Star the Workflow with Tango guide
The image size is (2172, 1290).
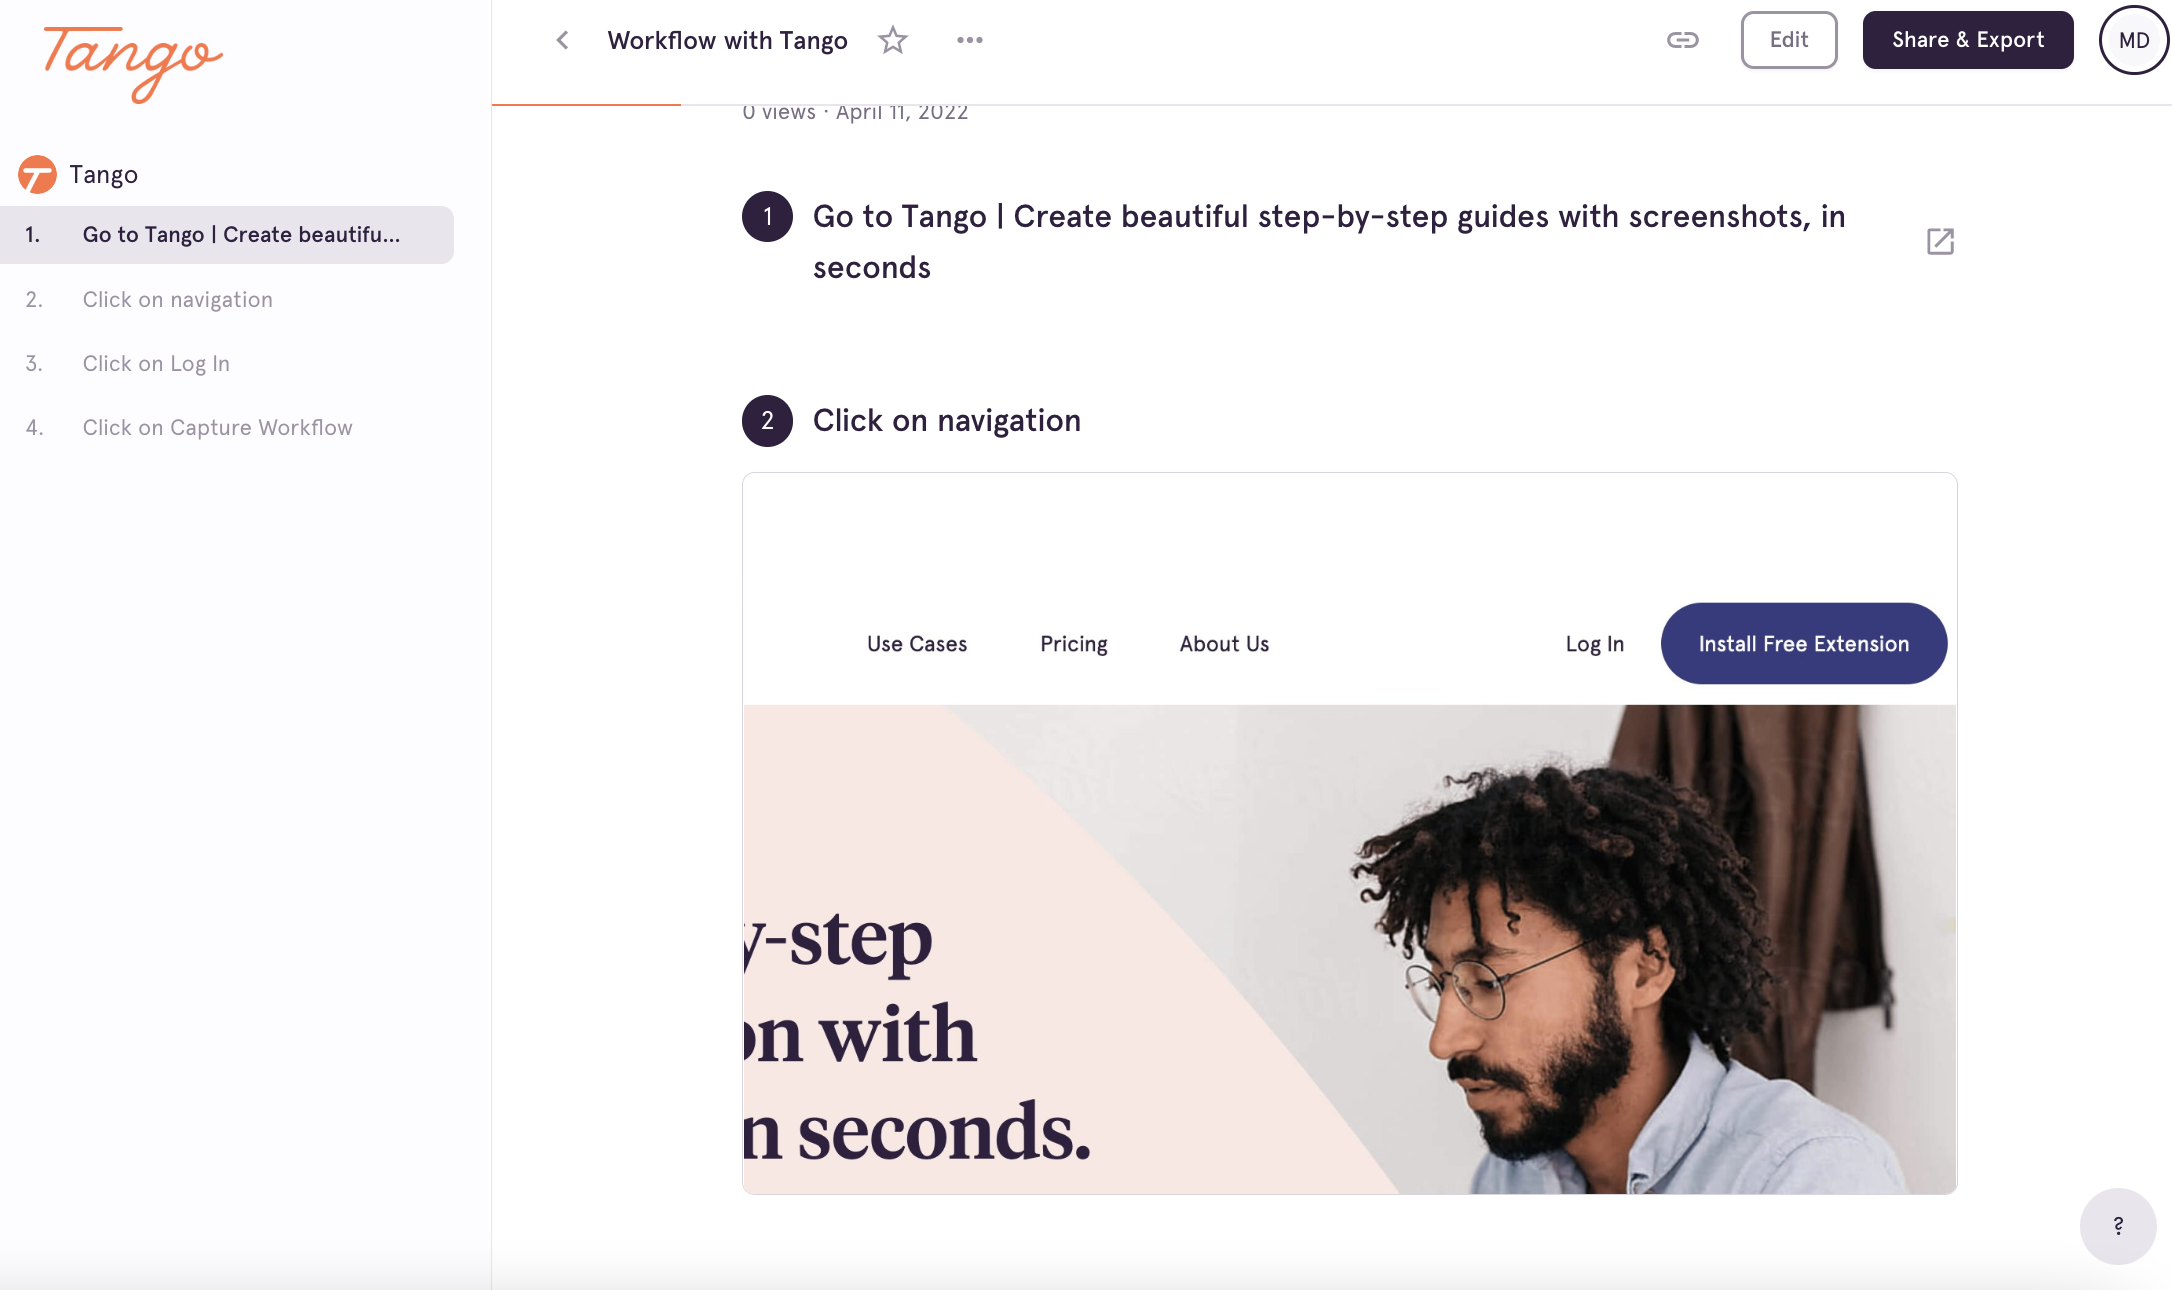pyautogui.click(x=892, y=40)
